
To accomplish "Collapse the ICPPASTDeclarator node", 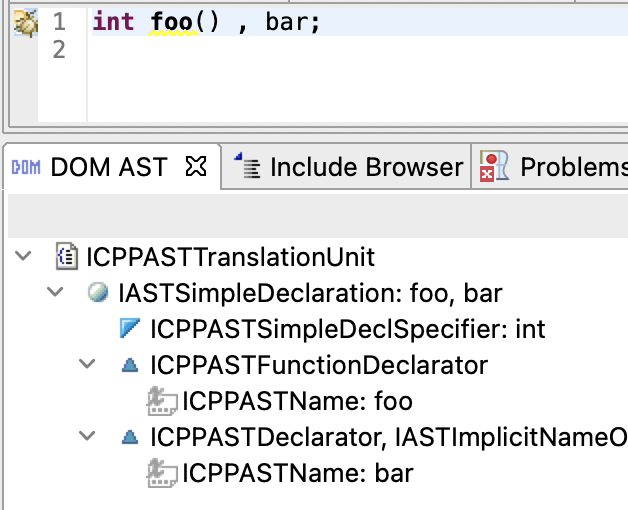I will [x=88, y=437].
